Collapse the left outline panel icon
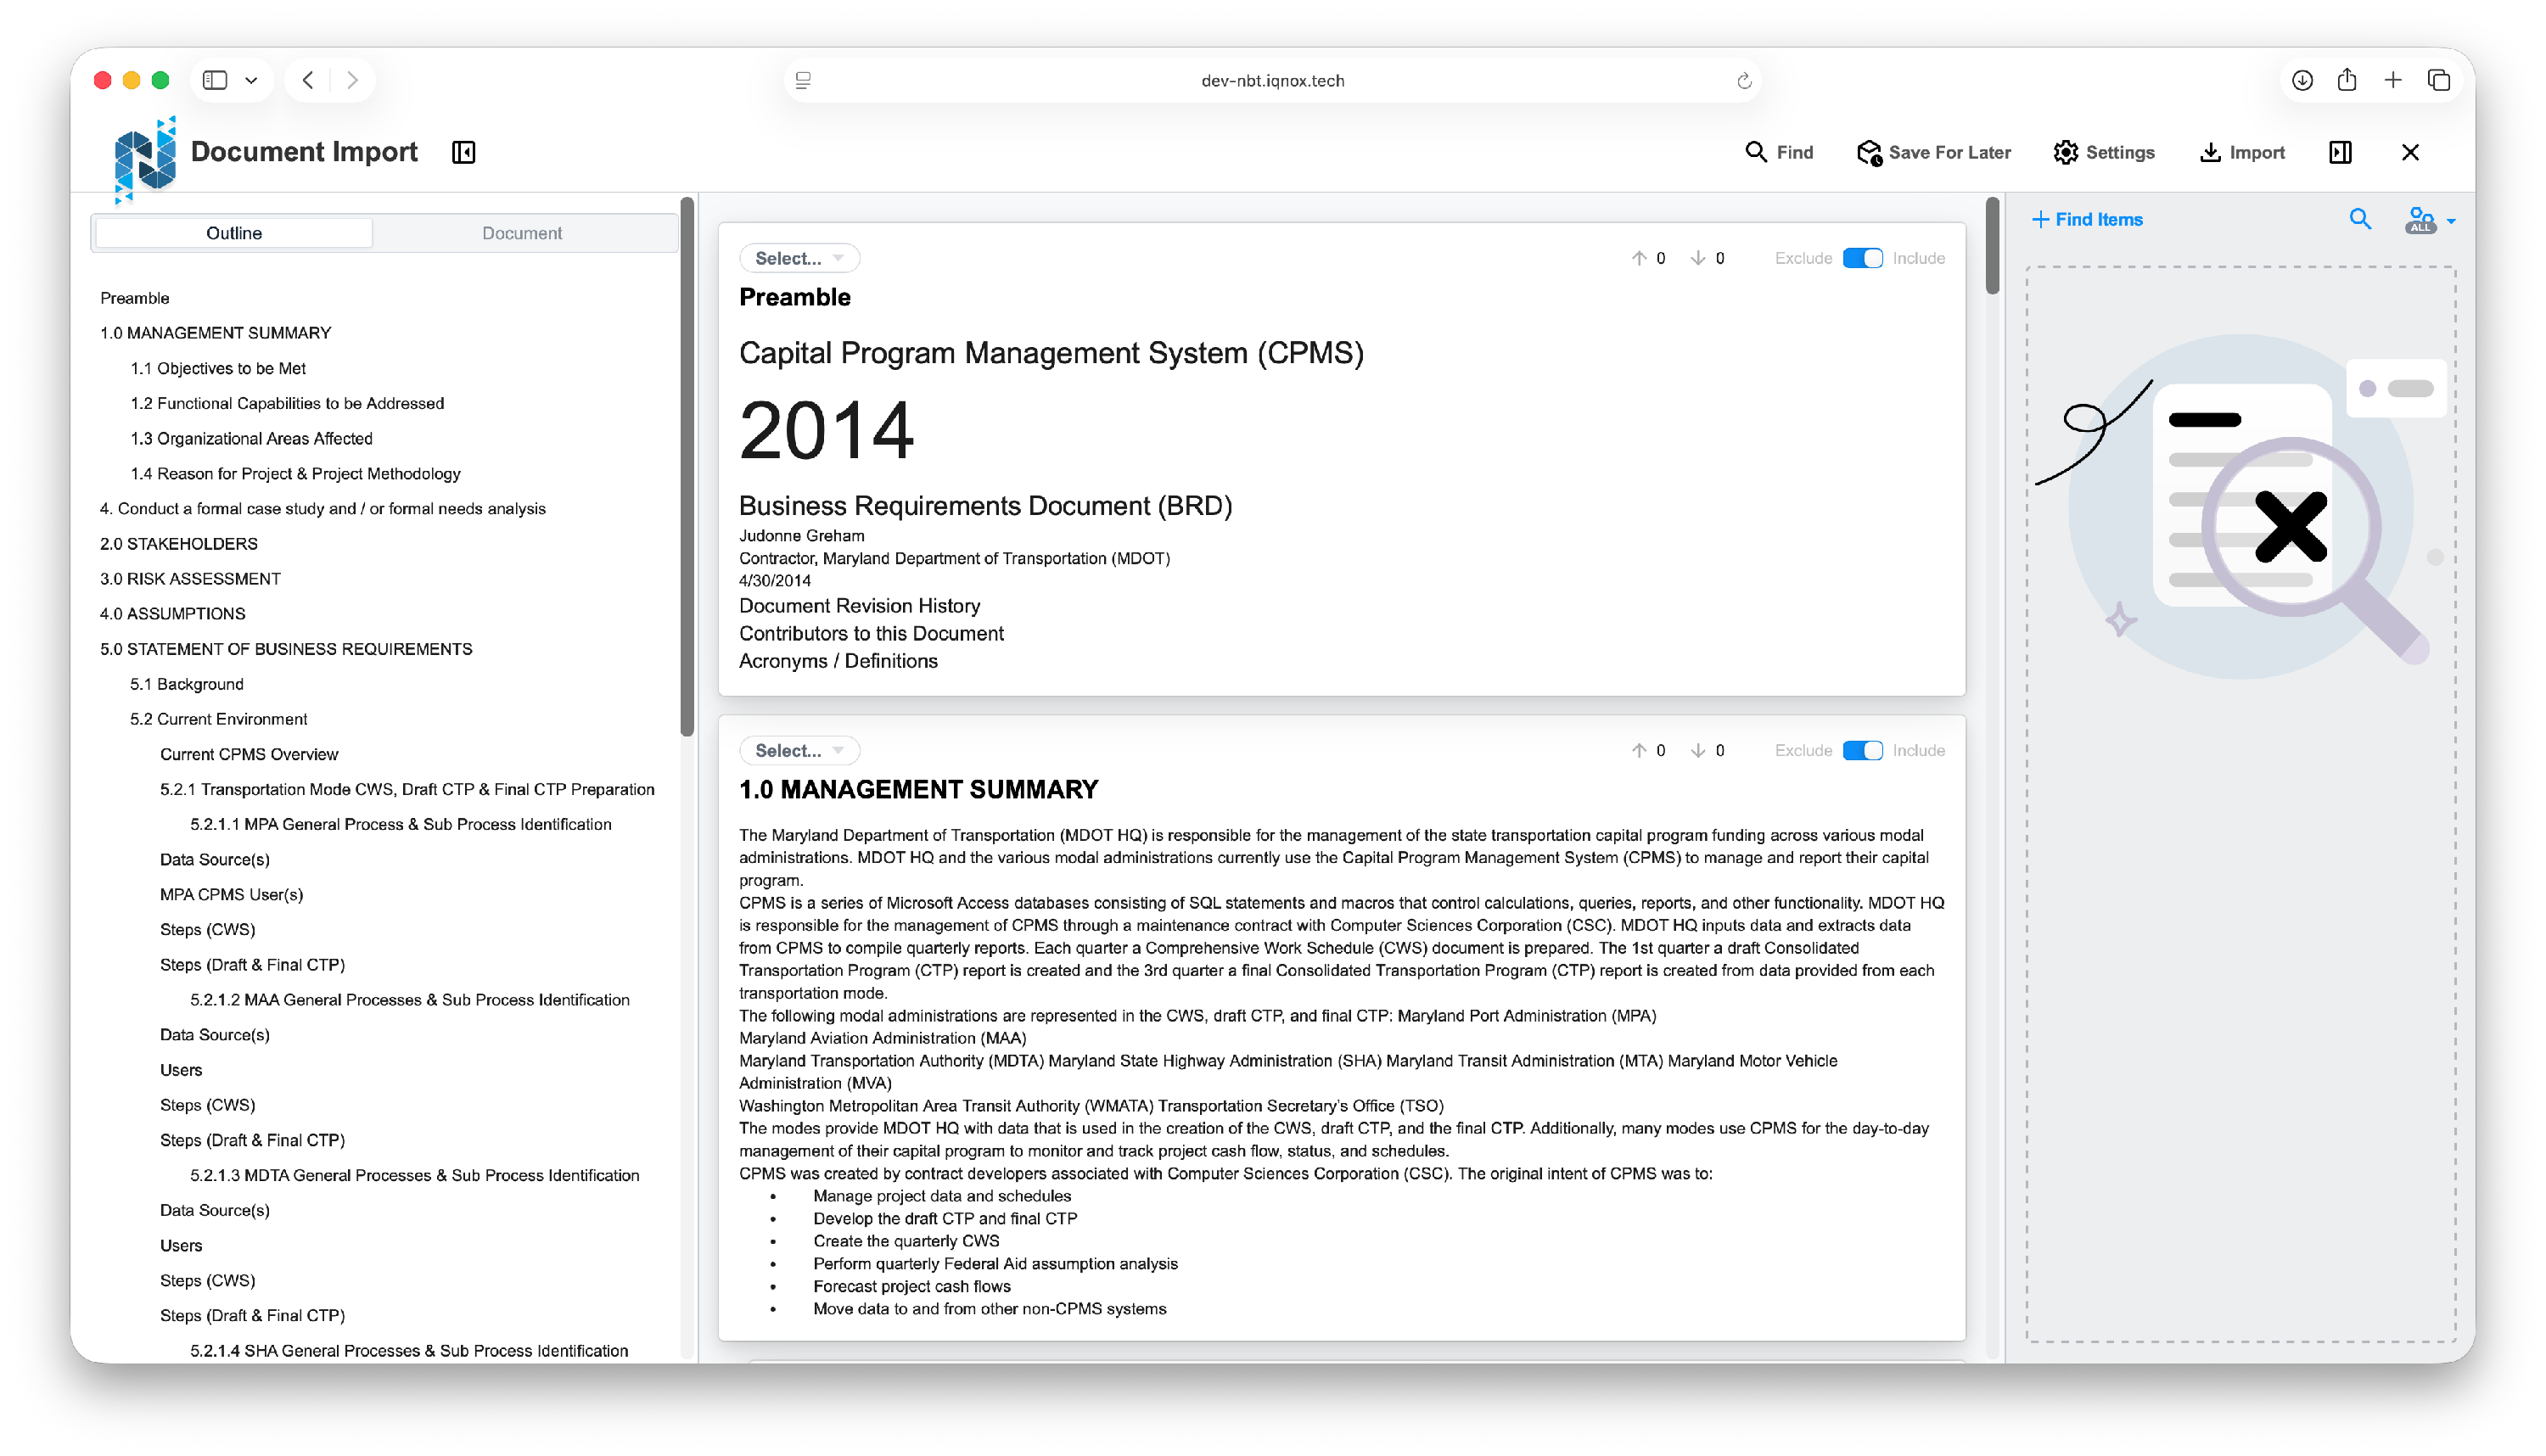This screenshot has width=2546, height=1456. [x=463, y=152]
